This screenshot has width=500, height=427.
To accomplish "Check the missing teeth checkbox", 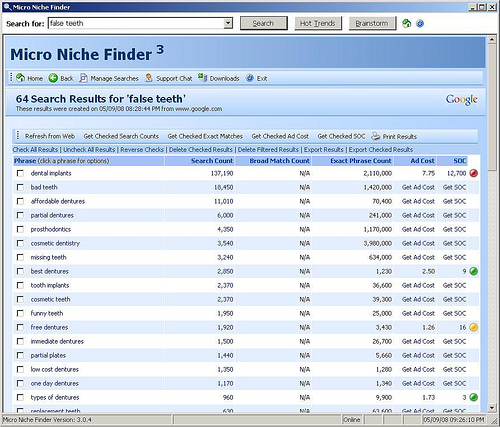I will (20, 257).
